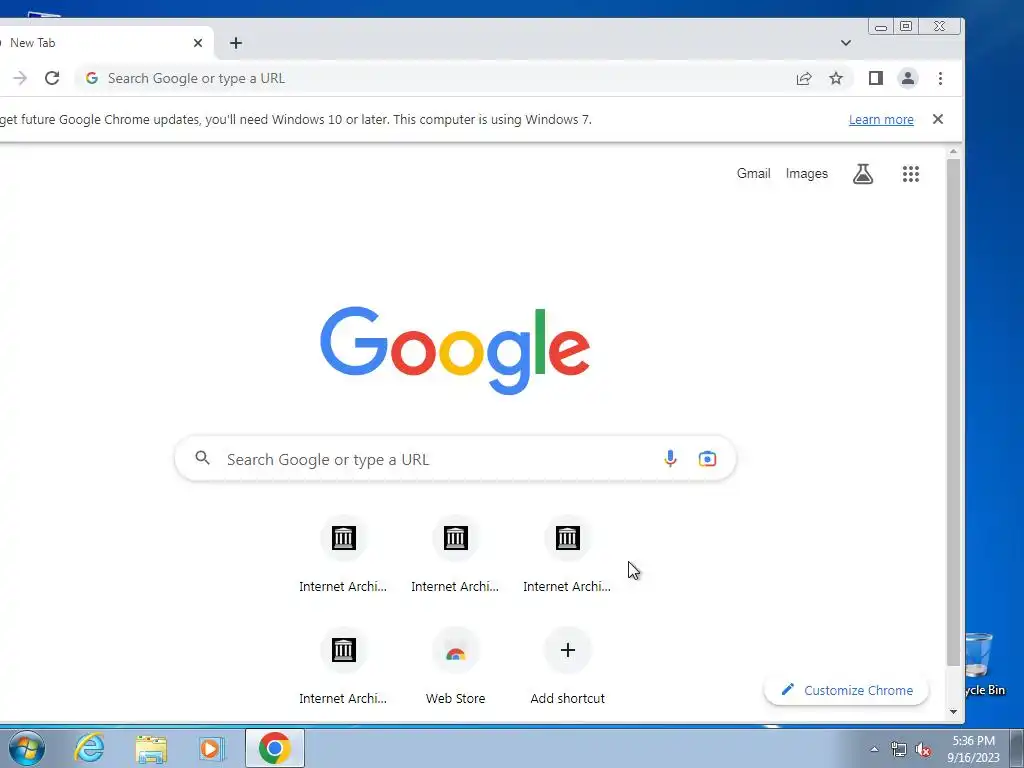
Task: Open the third Internet Archive shortcut in the top row
Action: pos(568,554)
